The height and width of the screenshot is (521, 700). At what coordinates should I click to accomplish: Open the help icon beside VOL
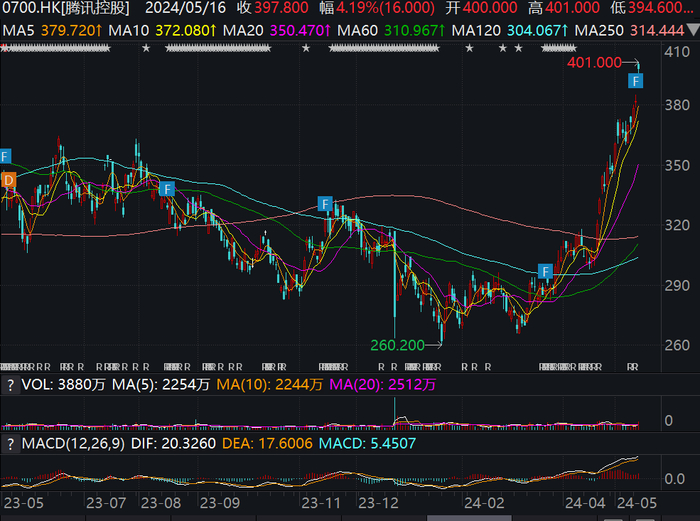(10, 385)
